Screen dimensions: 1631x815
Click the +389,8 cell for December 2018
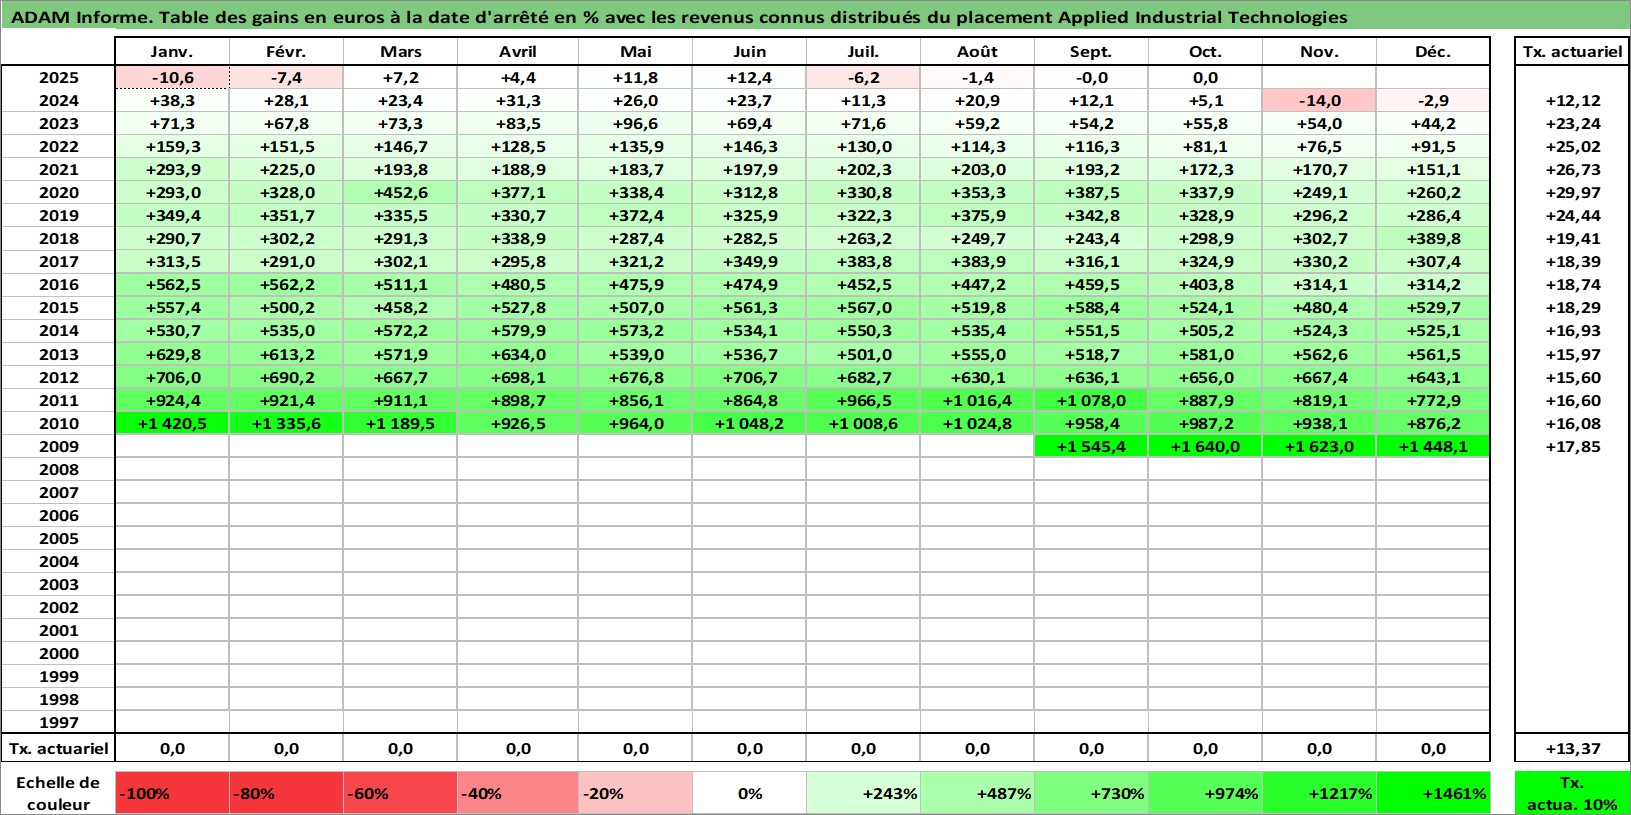(1433, 238)
